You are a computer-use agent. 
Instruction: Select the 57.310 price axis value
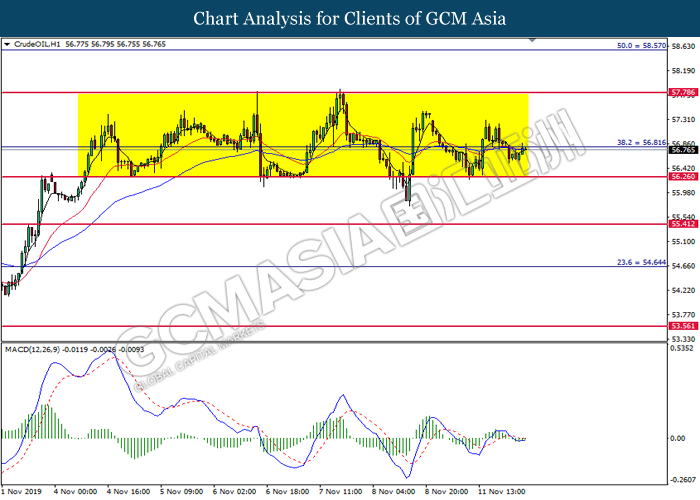pos(683,120)
